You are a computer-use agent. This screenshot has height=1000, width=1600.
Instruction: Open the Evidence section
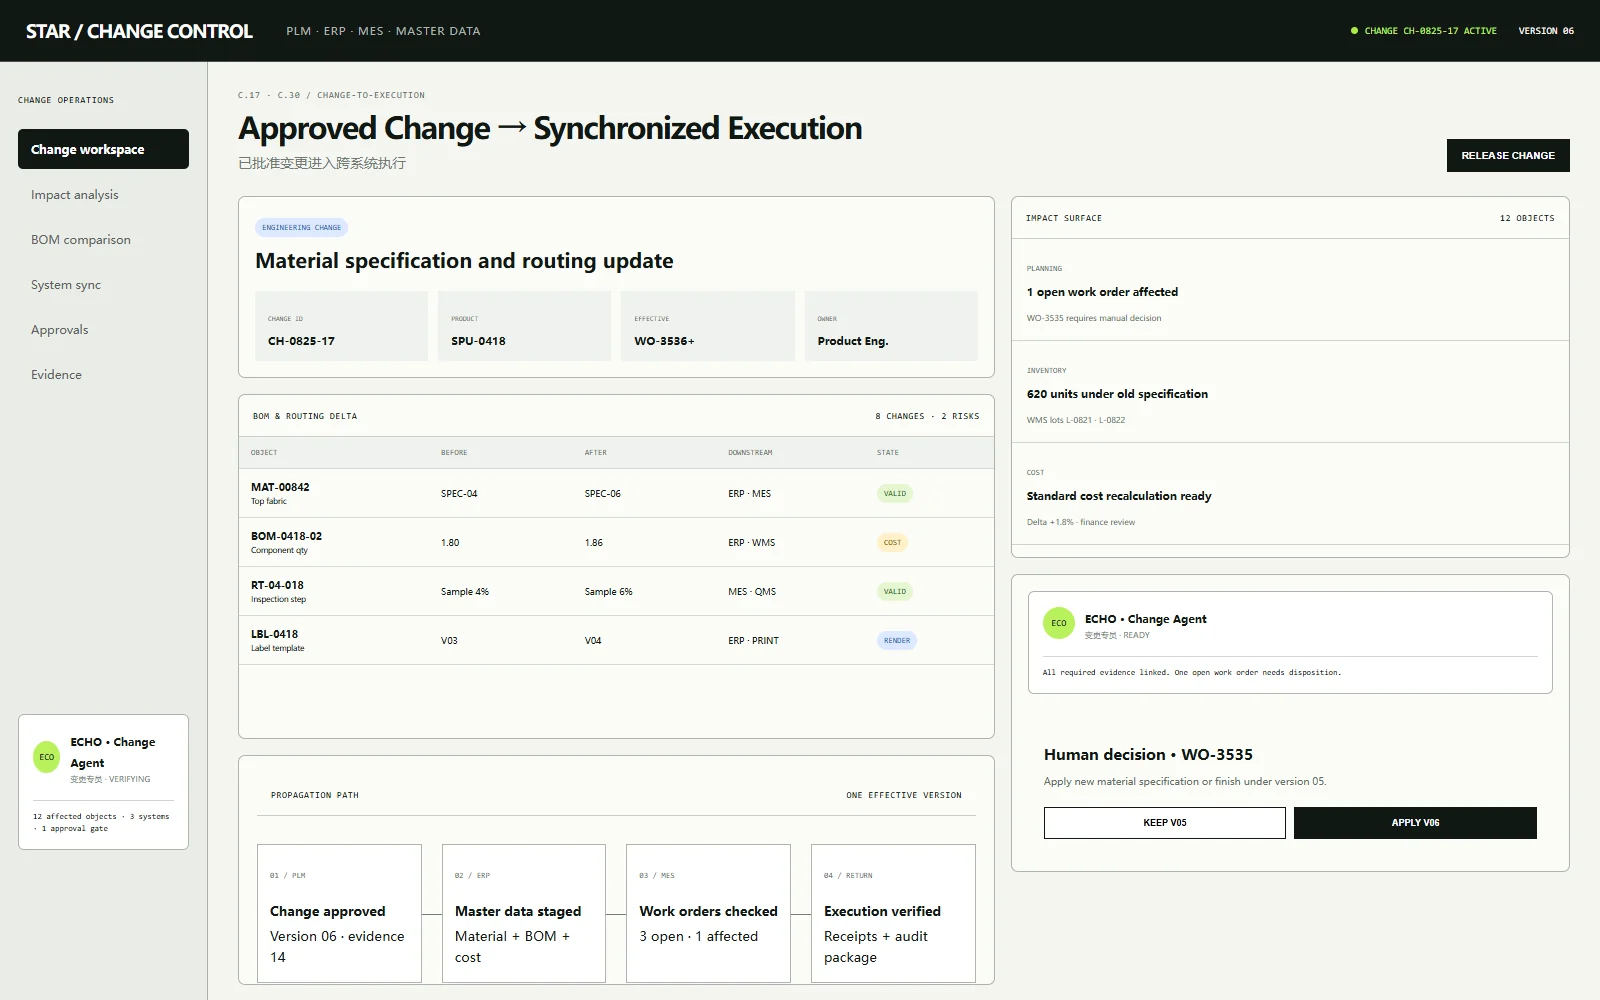tap(103, 375)
